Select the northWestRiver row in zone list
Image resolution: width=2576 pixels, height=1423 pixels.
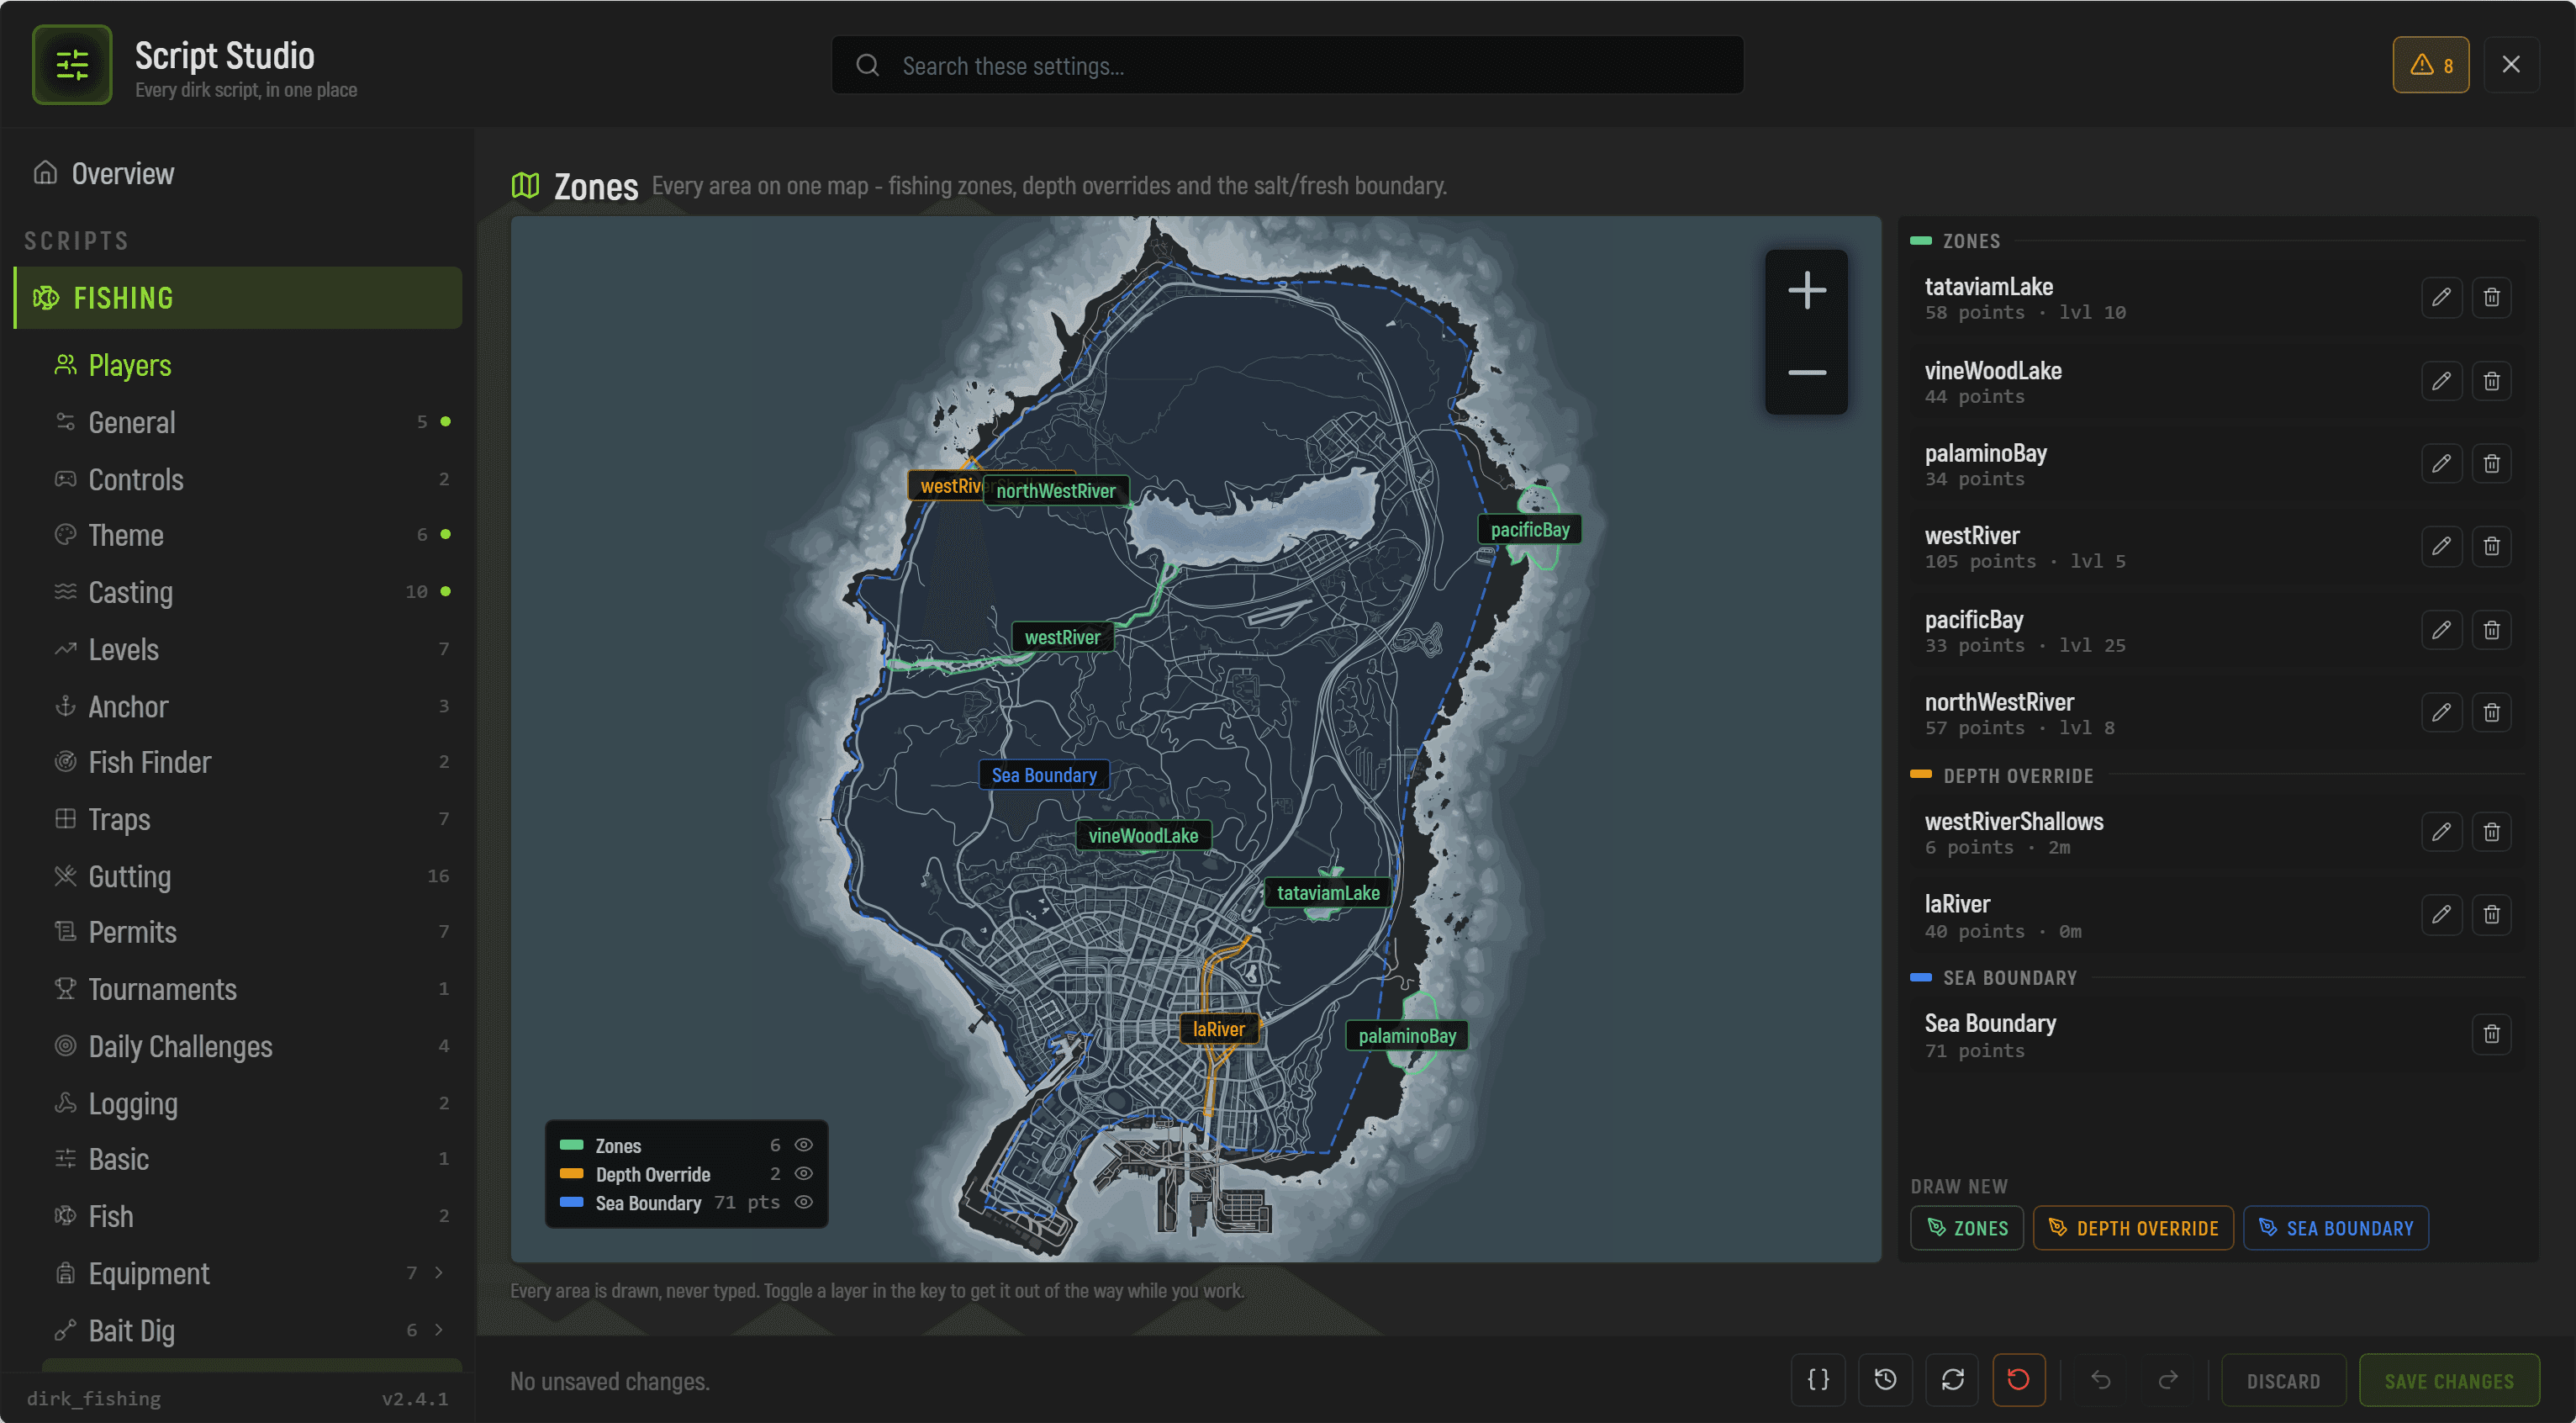pyautogui.click(x=2216, y=714)
